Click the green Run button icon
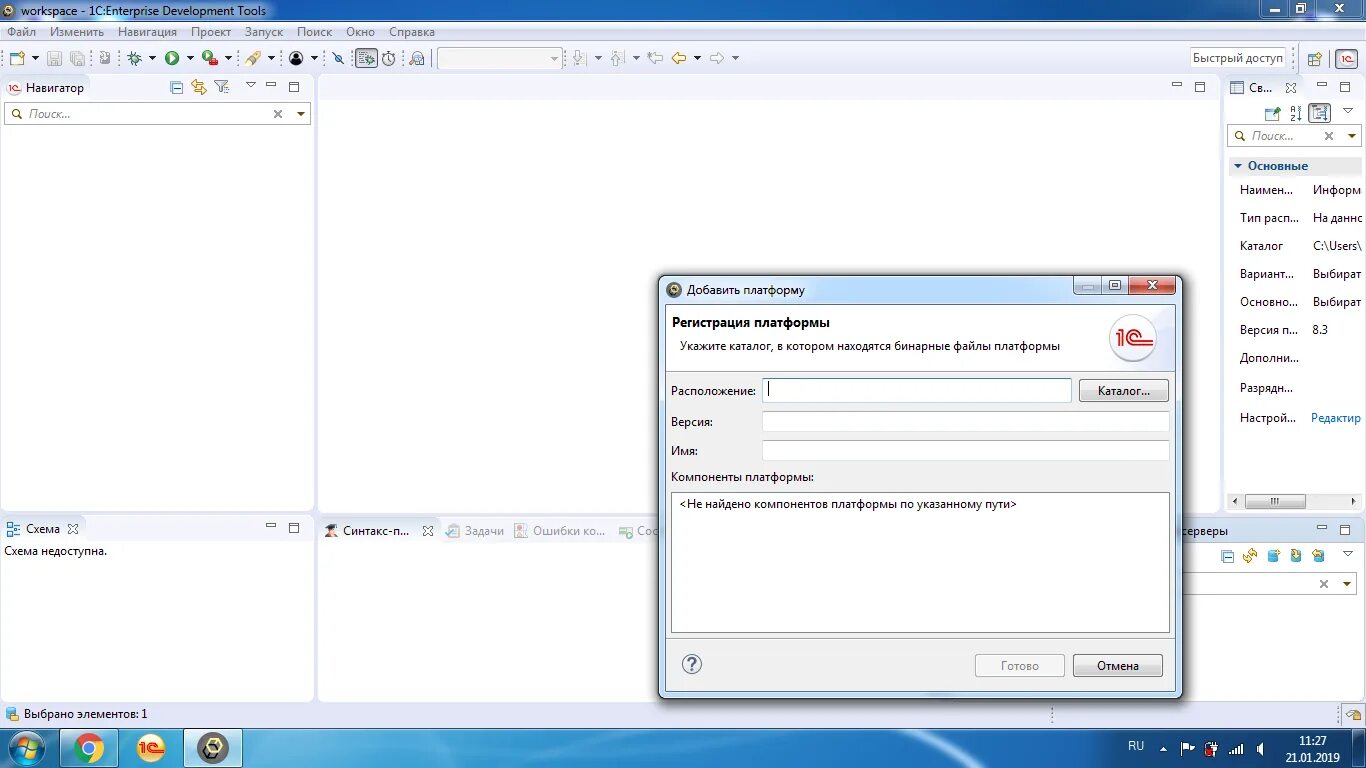The width and height of the screenshot is (1366, 768). (x=172, y=58)
